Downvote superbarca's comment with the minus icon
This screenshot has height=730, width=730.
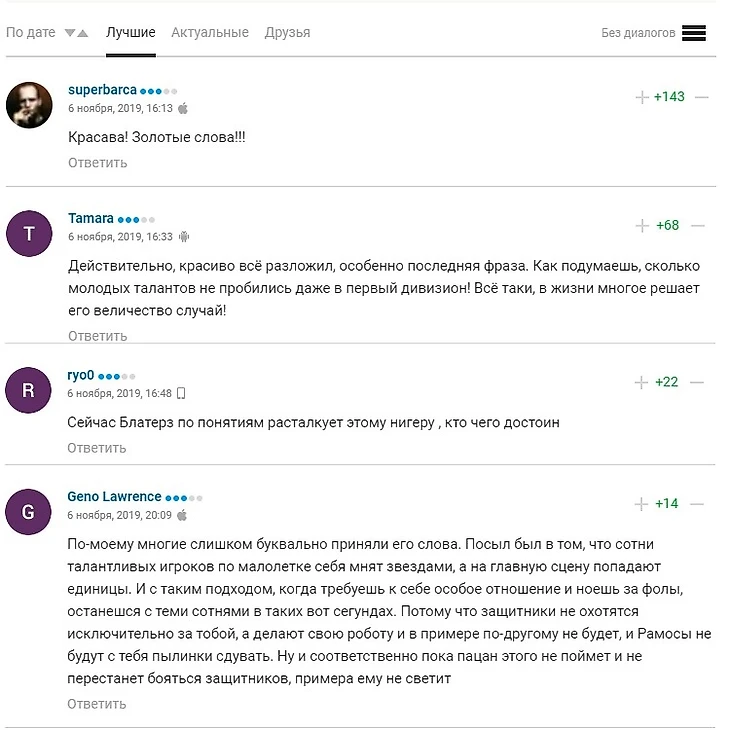point(701,97)
